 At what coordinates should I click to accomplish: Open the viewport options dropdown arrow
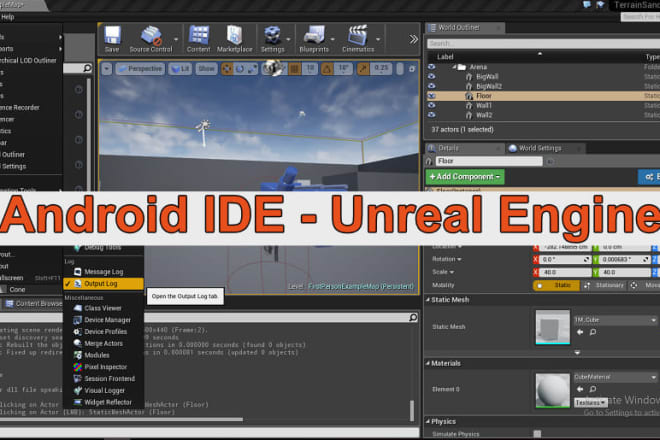click(106, 69)
